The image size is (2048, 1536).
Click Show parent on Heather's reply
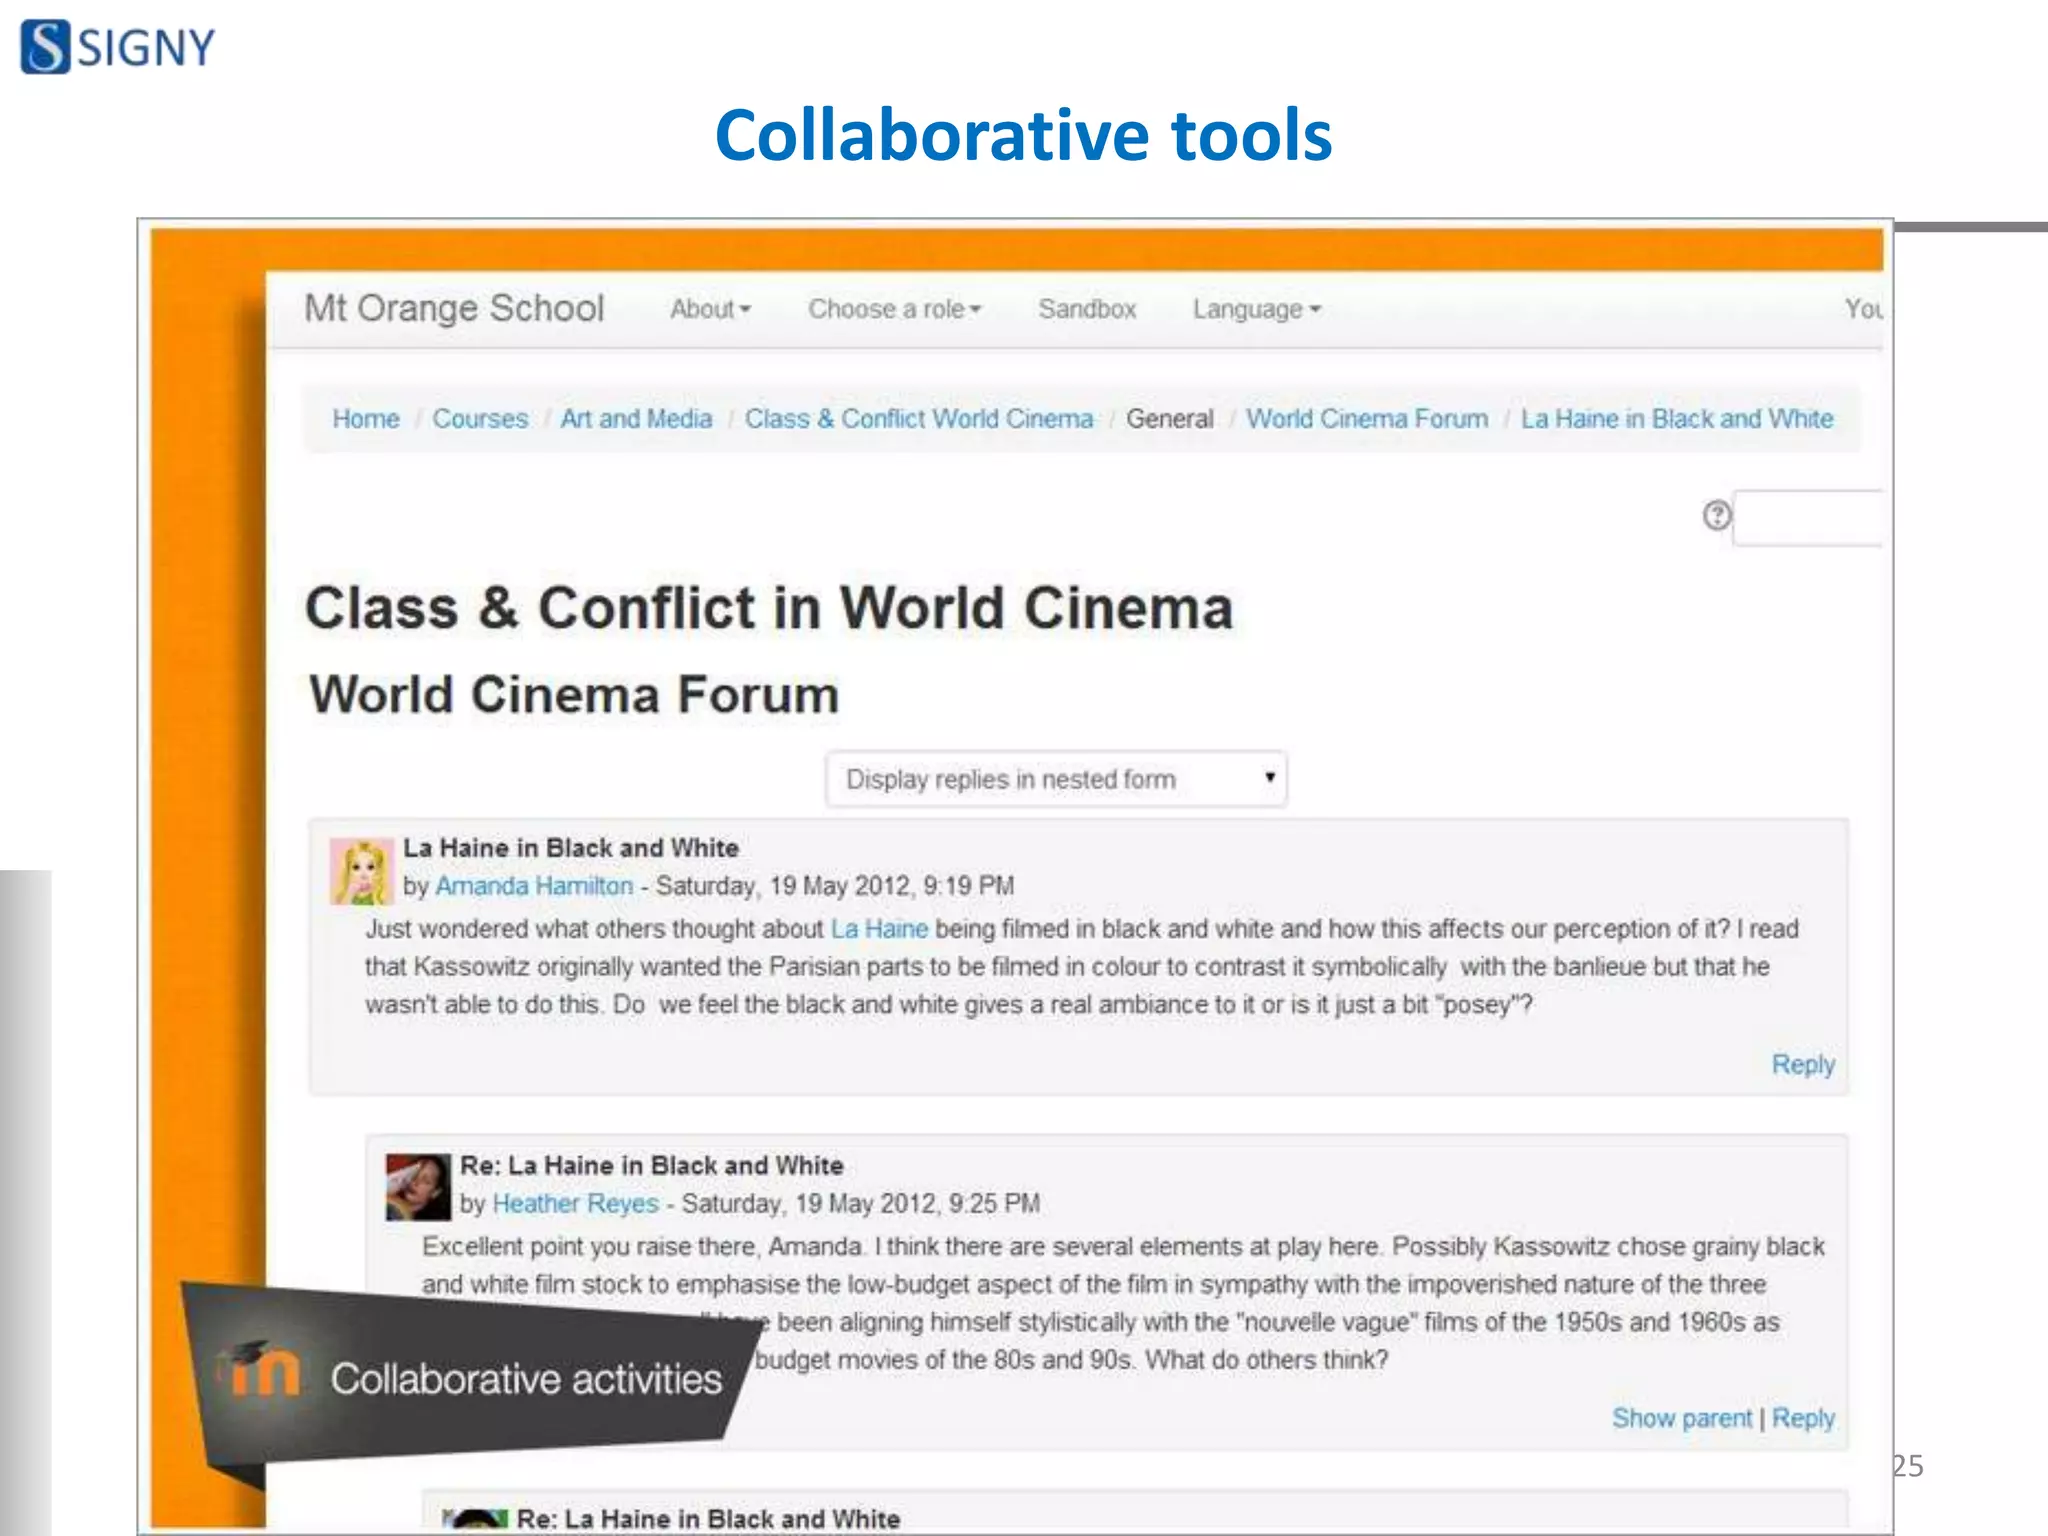click(1682, 1418)
